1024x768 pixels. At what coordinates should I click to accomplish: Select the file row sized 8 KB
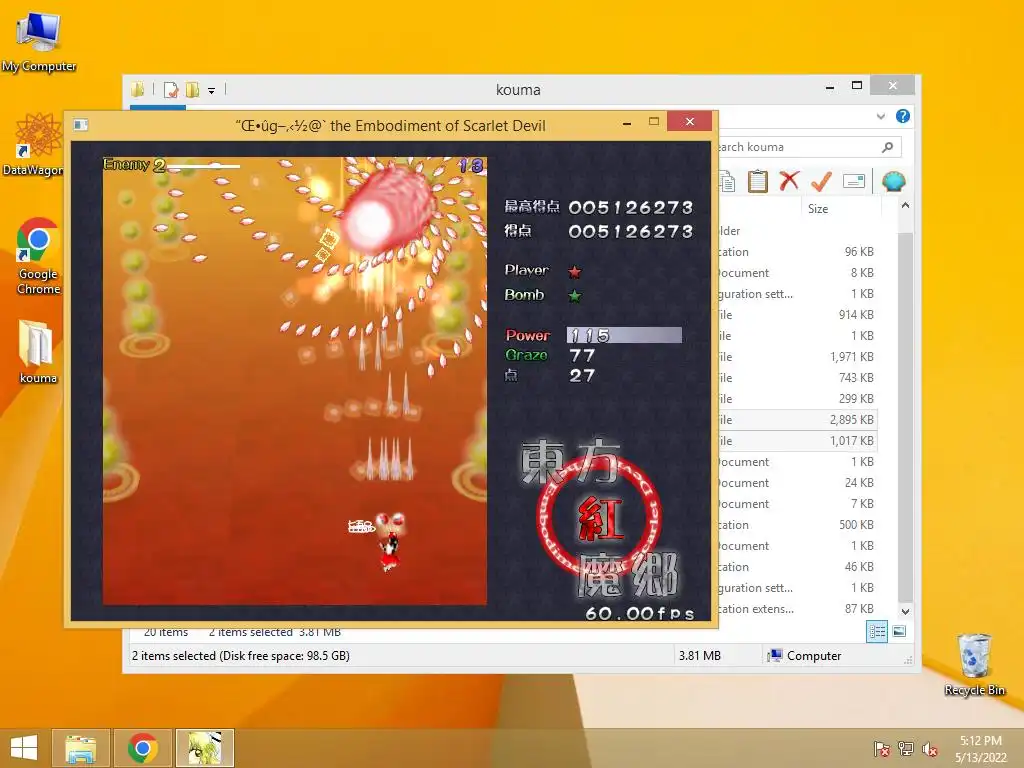[797, 272]
